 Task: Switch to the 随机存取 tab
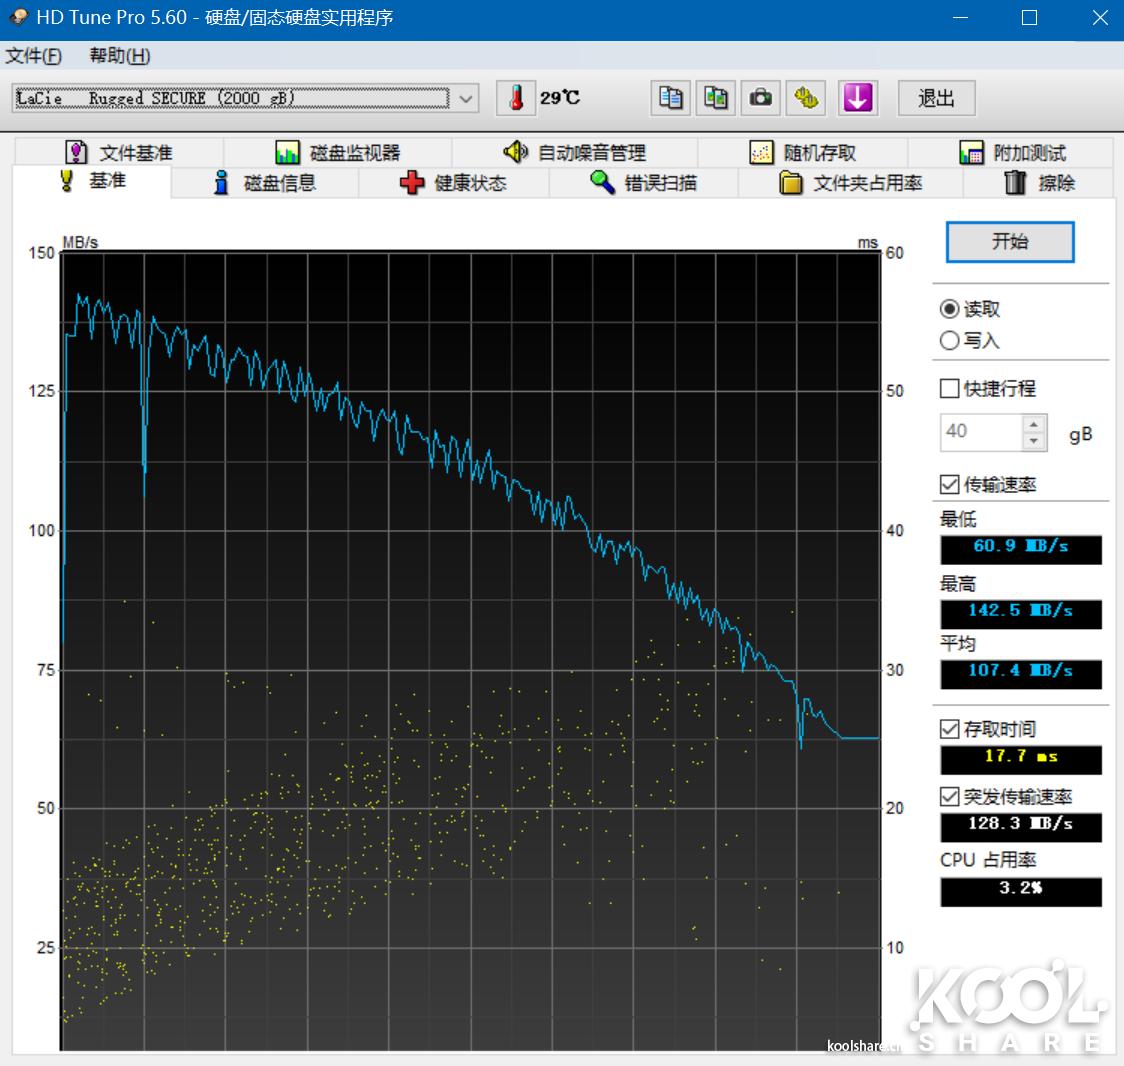pos(803,152)
